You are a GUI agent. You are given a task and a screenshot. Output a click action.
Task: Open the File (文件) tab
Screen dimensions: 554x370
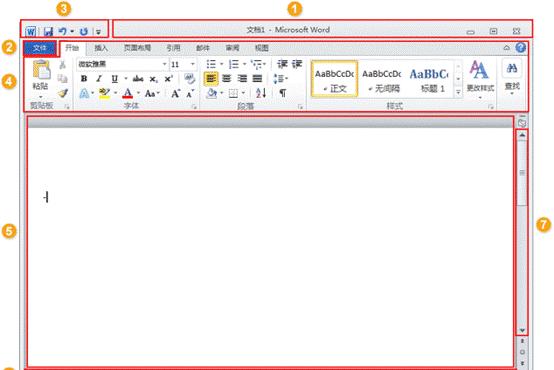coord(40,48)
